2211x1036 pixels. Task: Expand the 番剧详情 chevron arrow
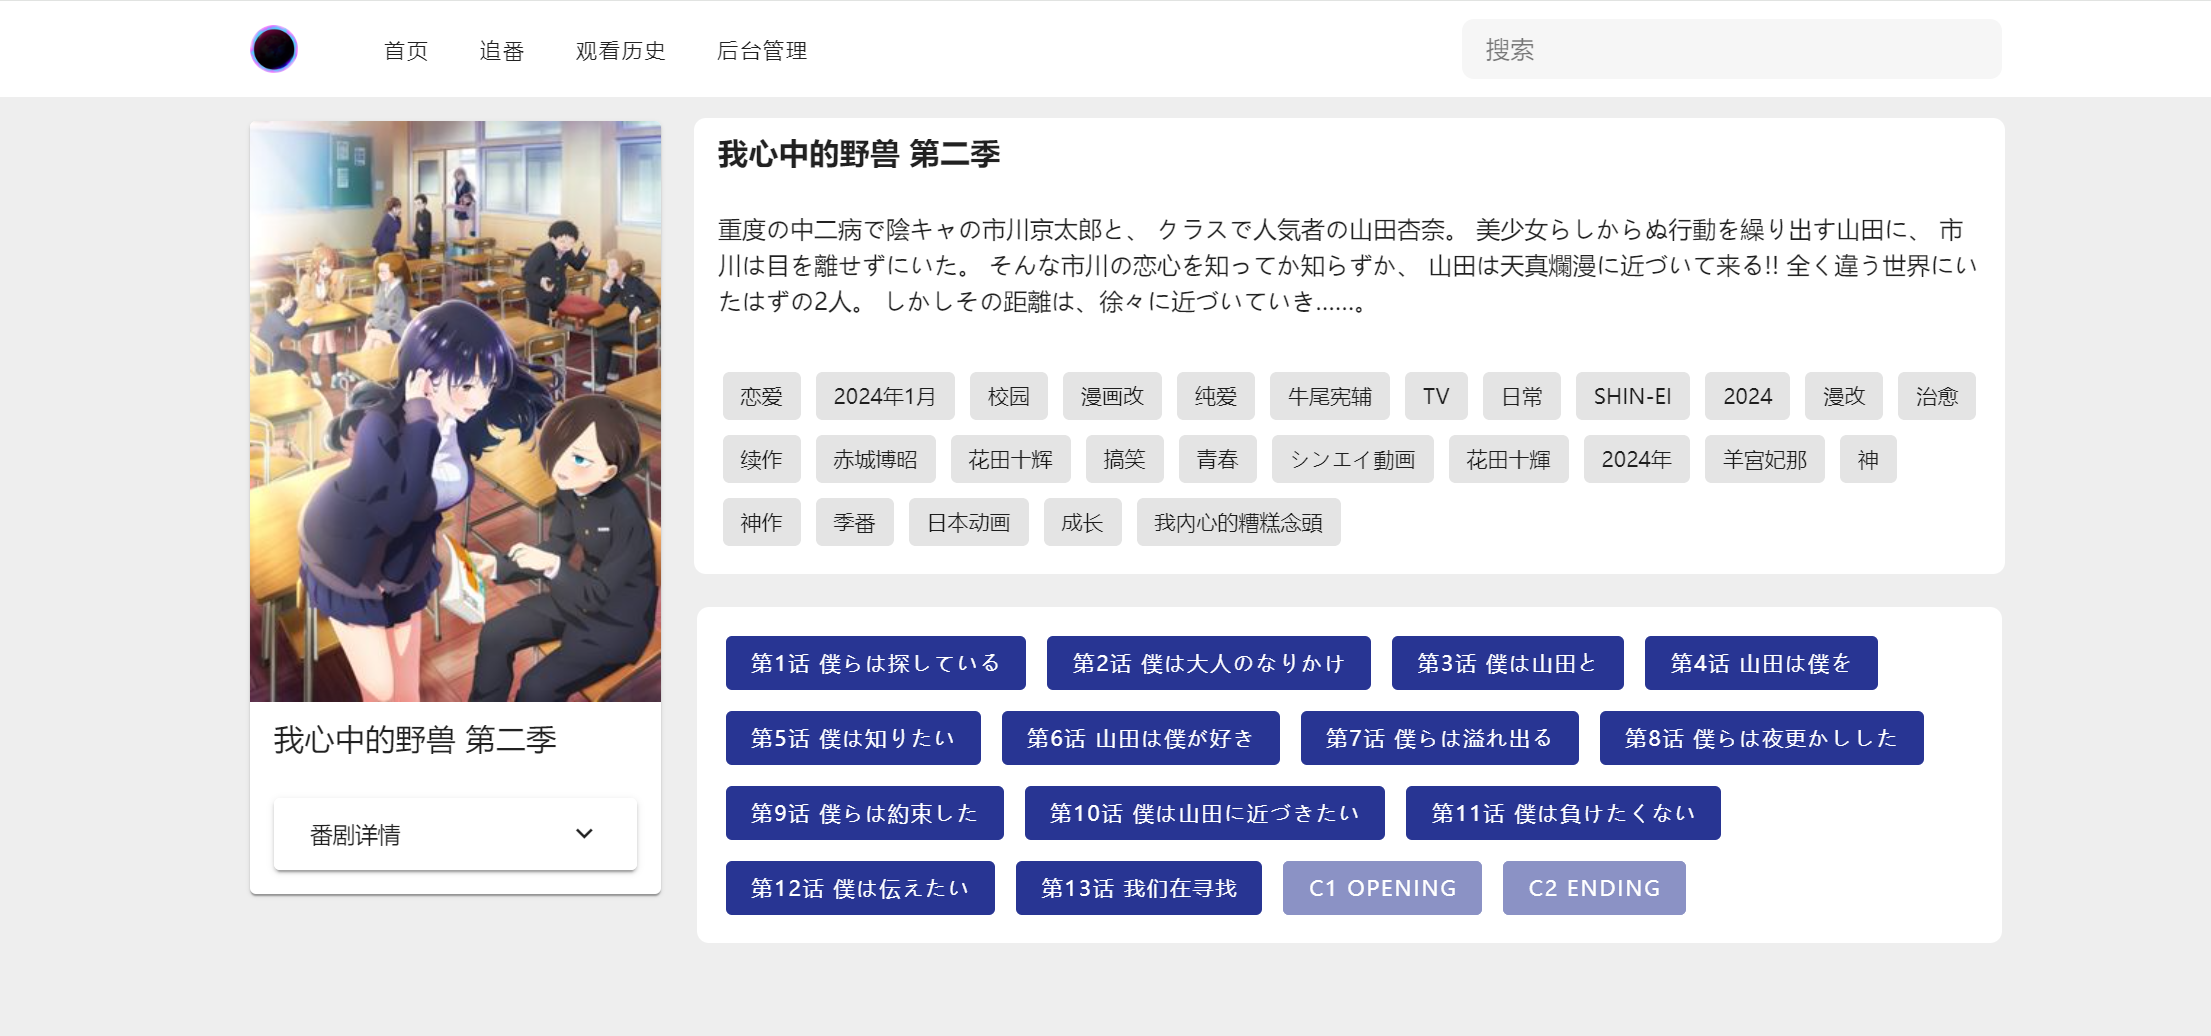coord(584,834)
